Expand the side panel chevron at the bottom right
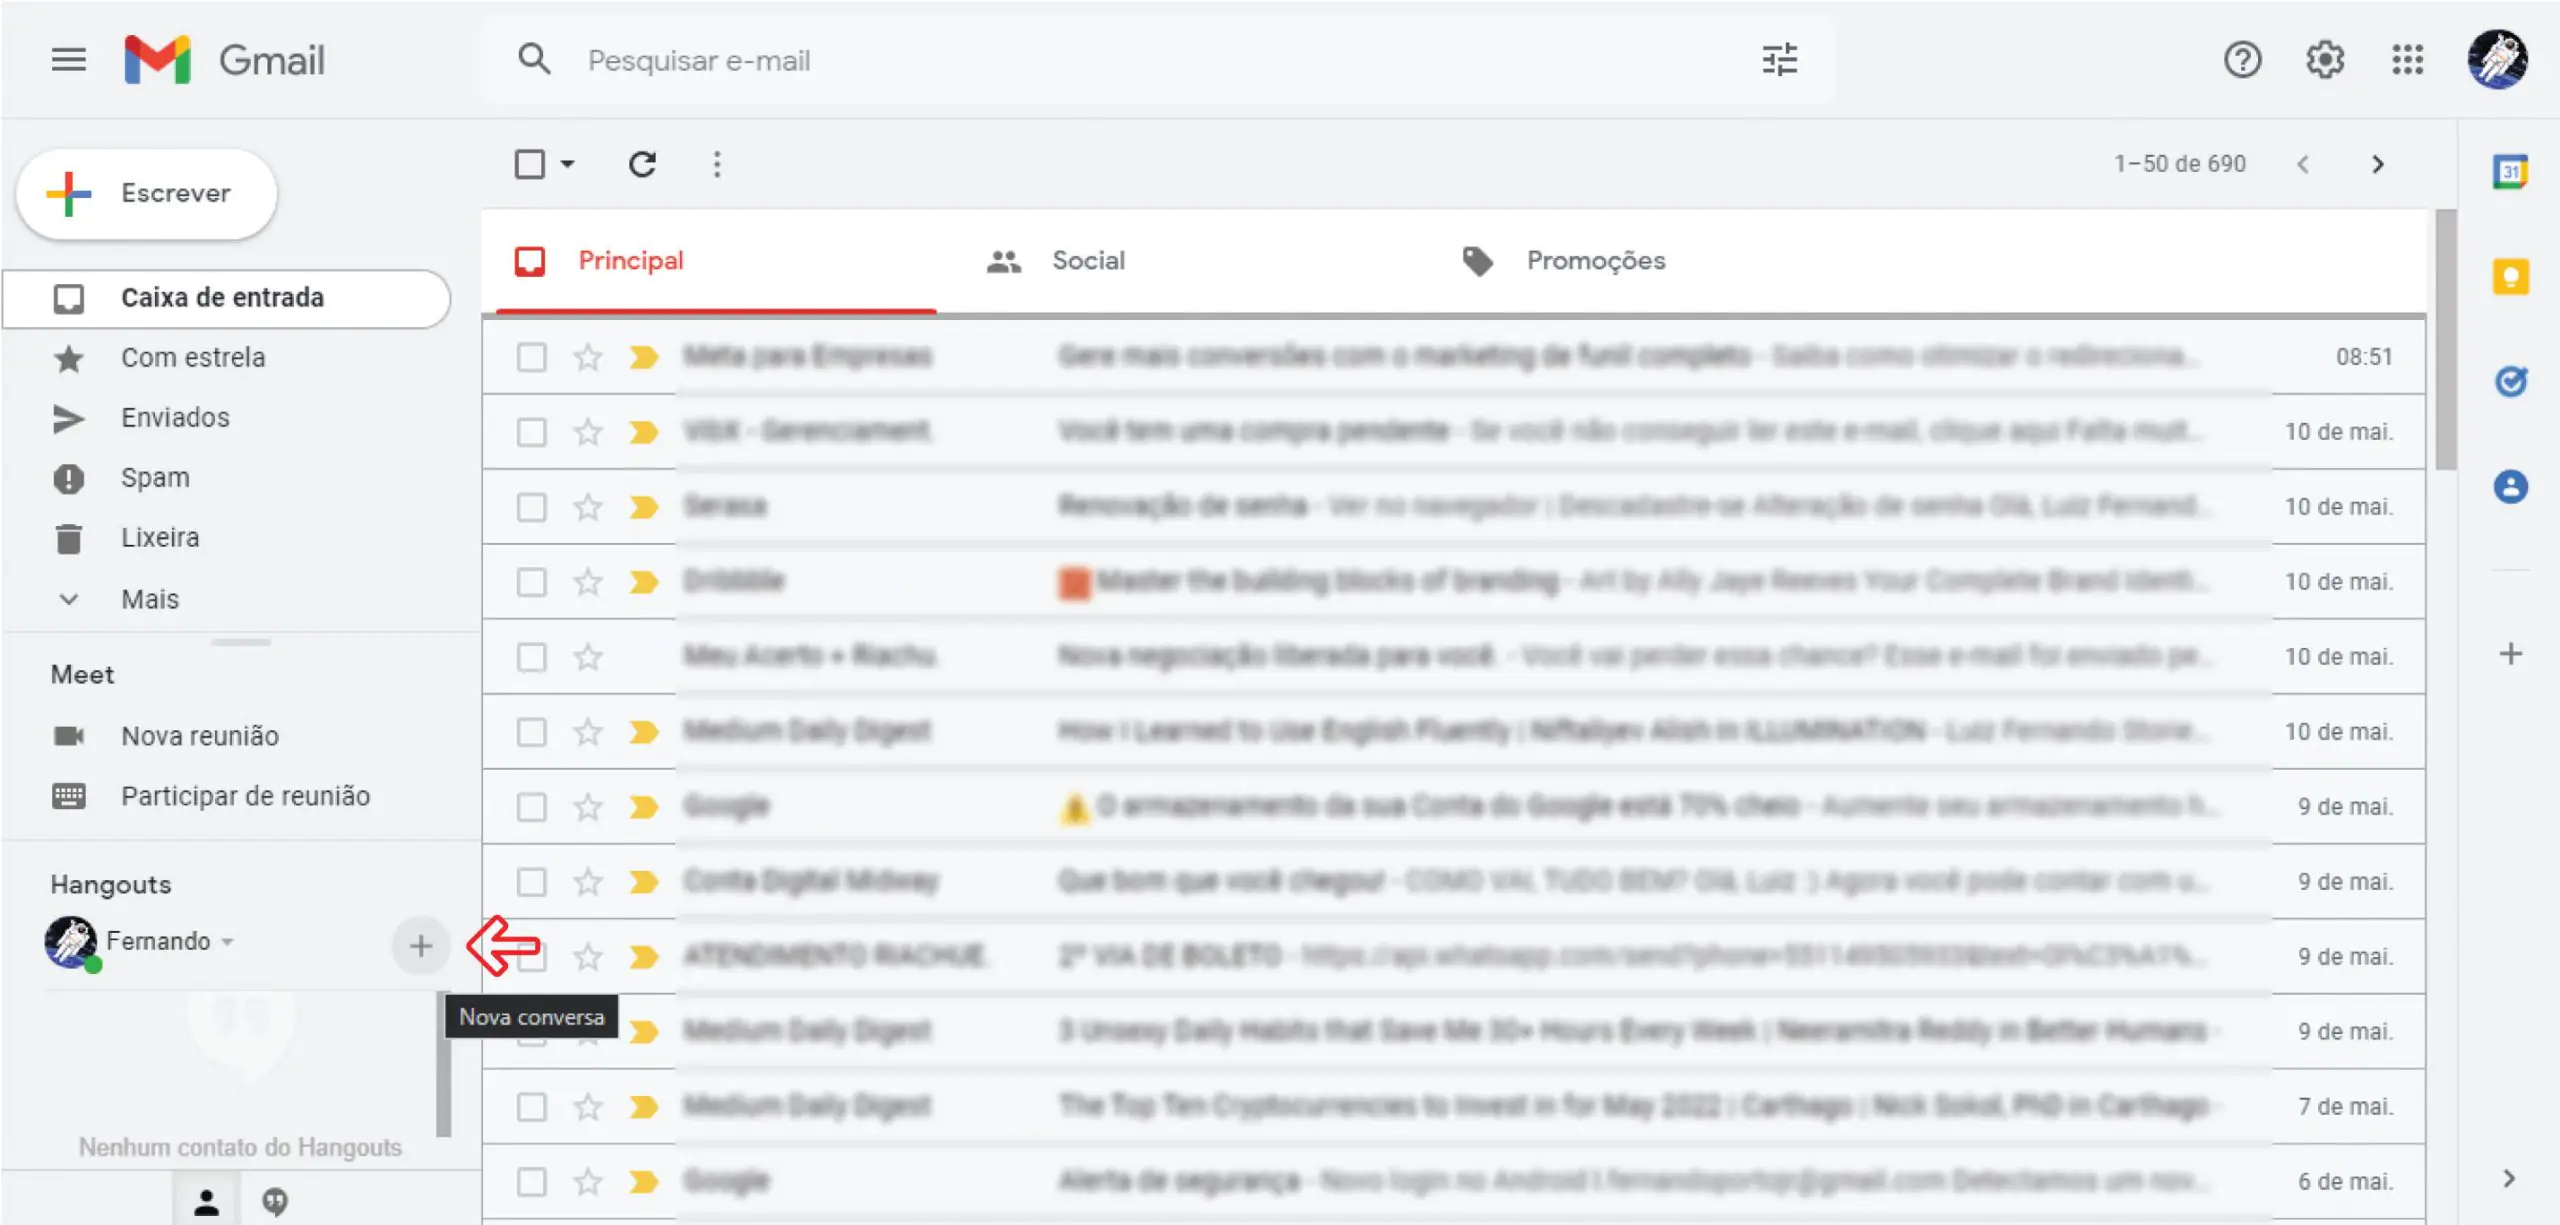This screenshot has height=1225, width=2560. (x=2509, y=1178)
